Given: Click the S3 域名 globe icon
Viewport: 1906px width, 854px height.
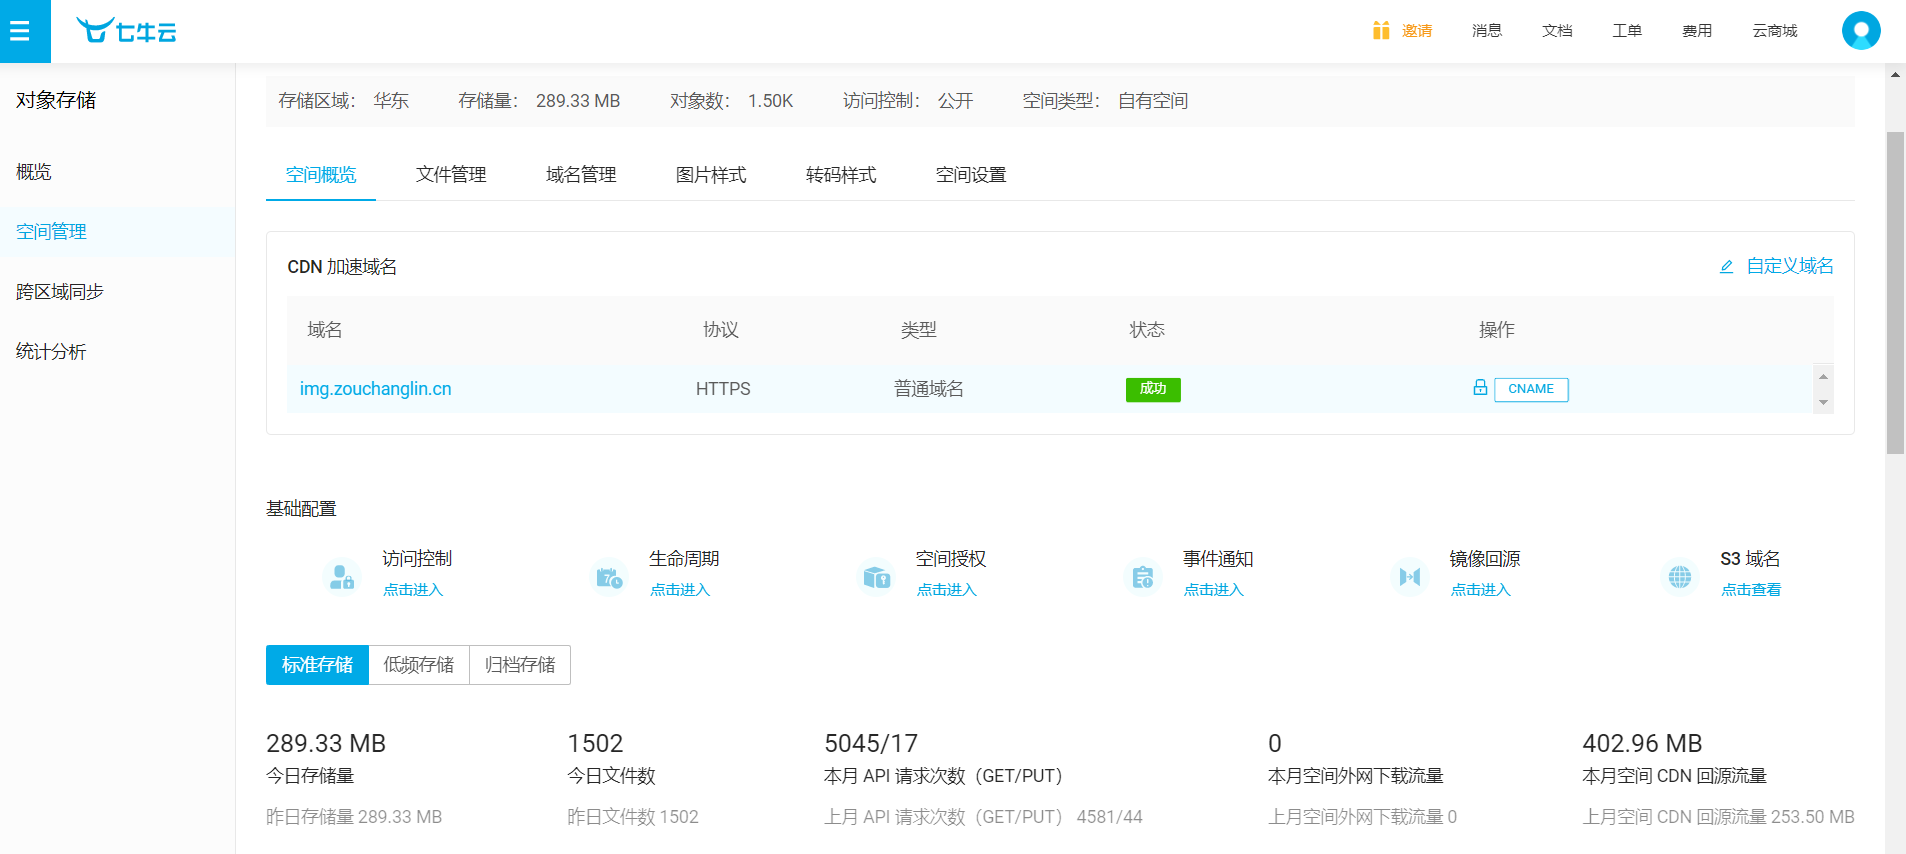Looking at the screenshot, I should coord(1680,577).
